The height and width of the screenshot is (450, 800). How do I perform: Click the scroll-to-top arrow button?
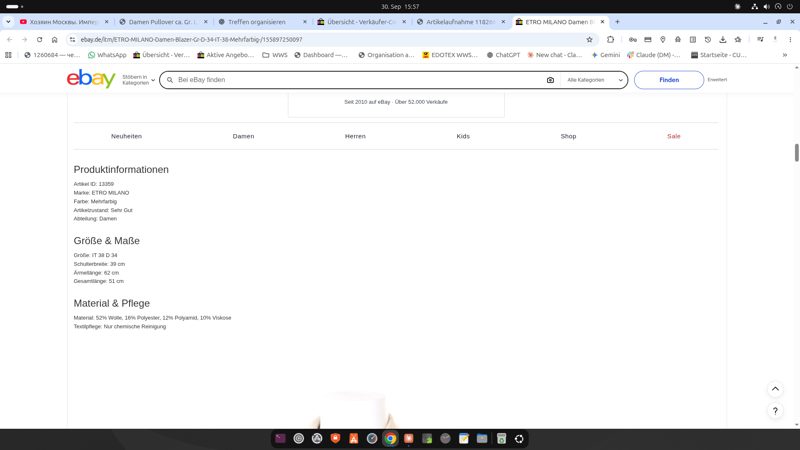pos(775,389)
